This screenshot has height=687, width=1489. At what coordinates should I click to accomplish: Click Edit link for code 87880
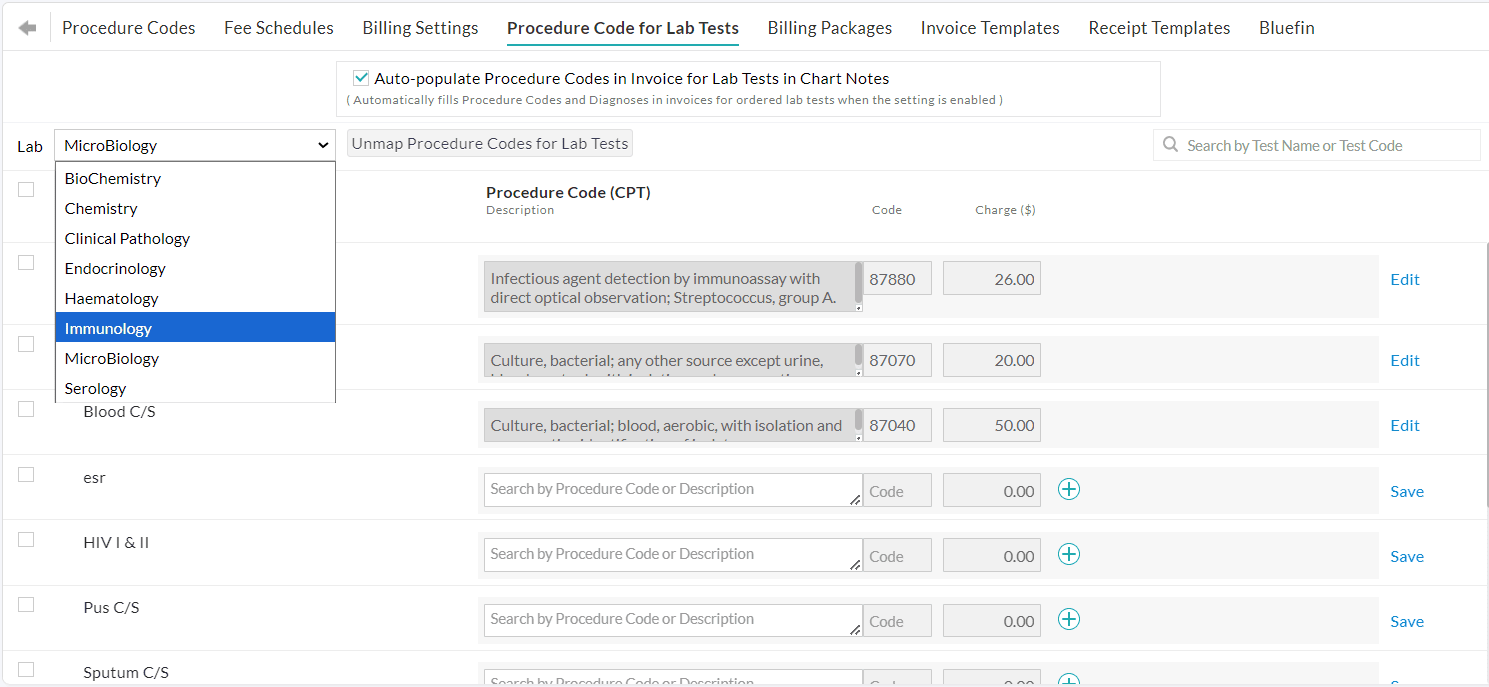(x=1405, y=280)
